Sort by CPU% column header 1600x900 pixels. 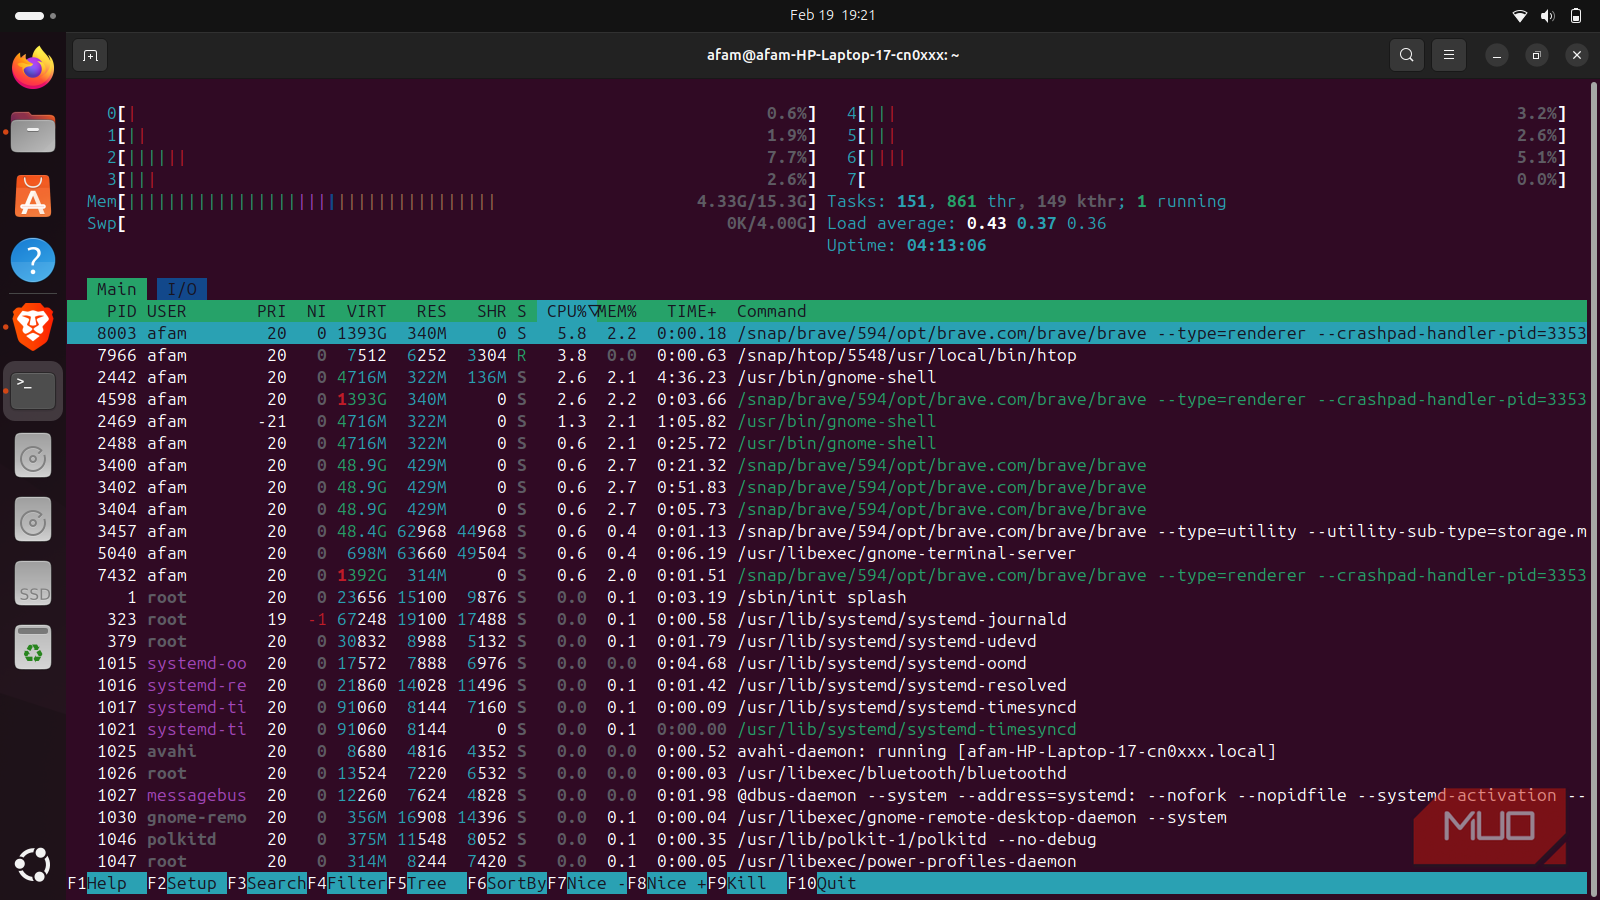coord(567,311)
